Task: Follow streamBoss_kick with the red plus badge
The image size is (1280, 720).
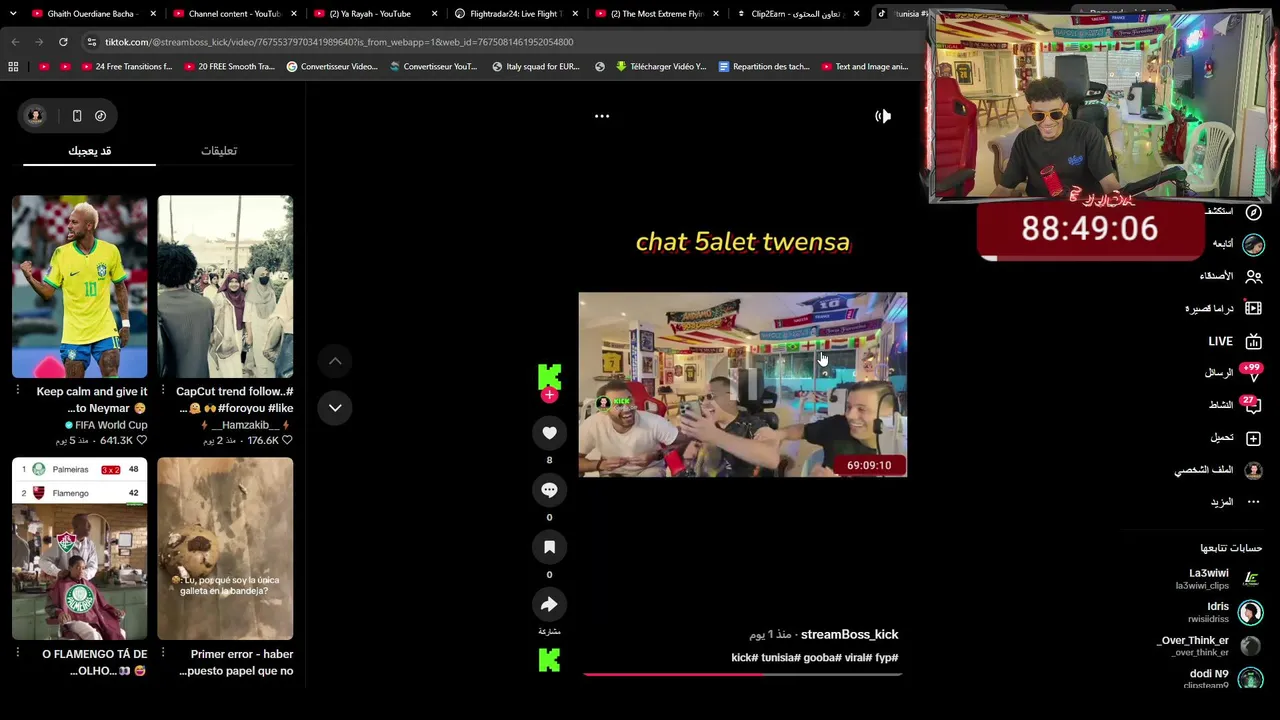Action: (x=549, y=395)
